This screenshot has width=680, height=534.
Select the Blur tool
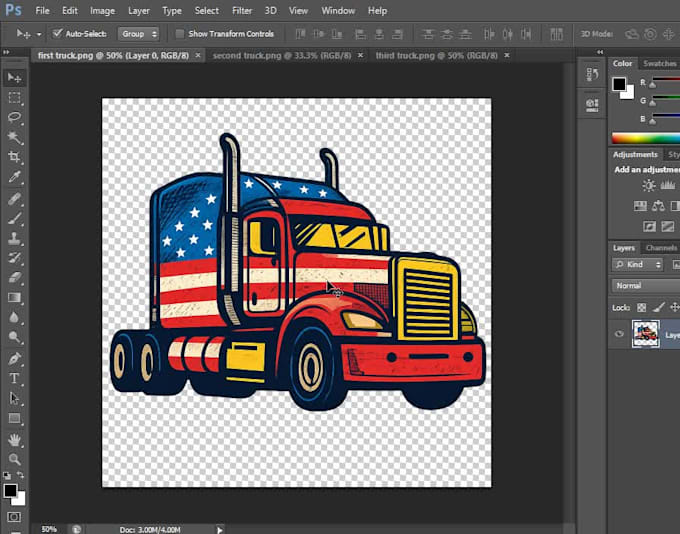(x=14, y=317)
